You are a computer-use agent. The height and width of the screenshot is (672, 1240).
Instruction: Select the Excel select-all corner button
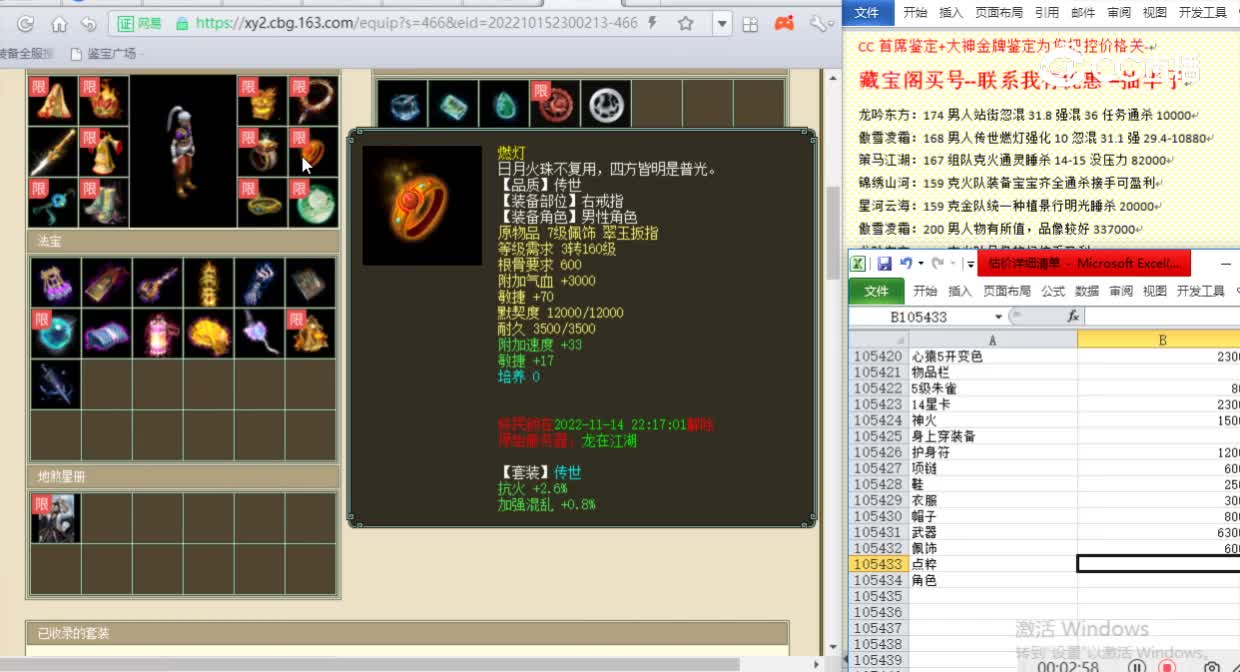coord(878,341)
